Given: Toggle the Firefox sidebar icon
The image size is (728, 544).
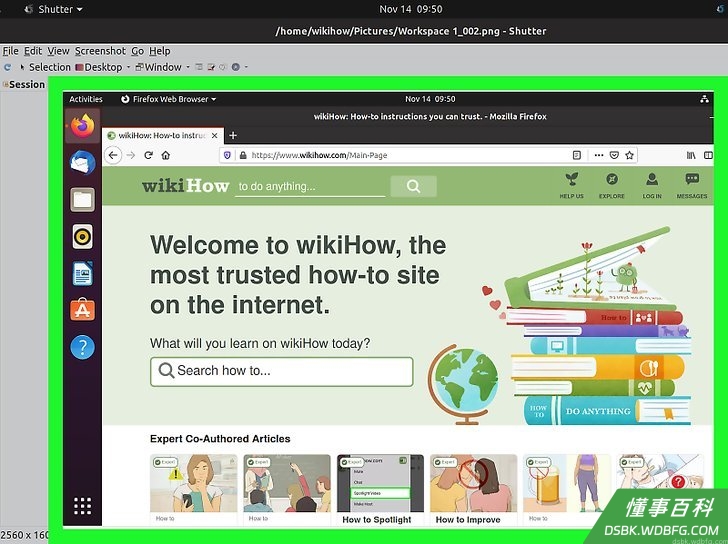Looking at the screenshot, I should [x=708, y=155].
